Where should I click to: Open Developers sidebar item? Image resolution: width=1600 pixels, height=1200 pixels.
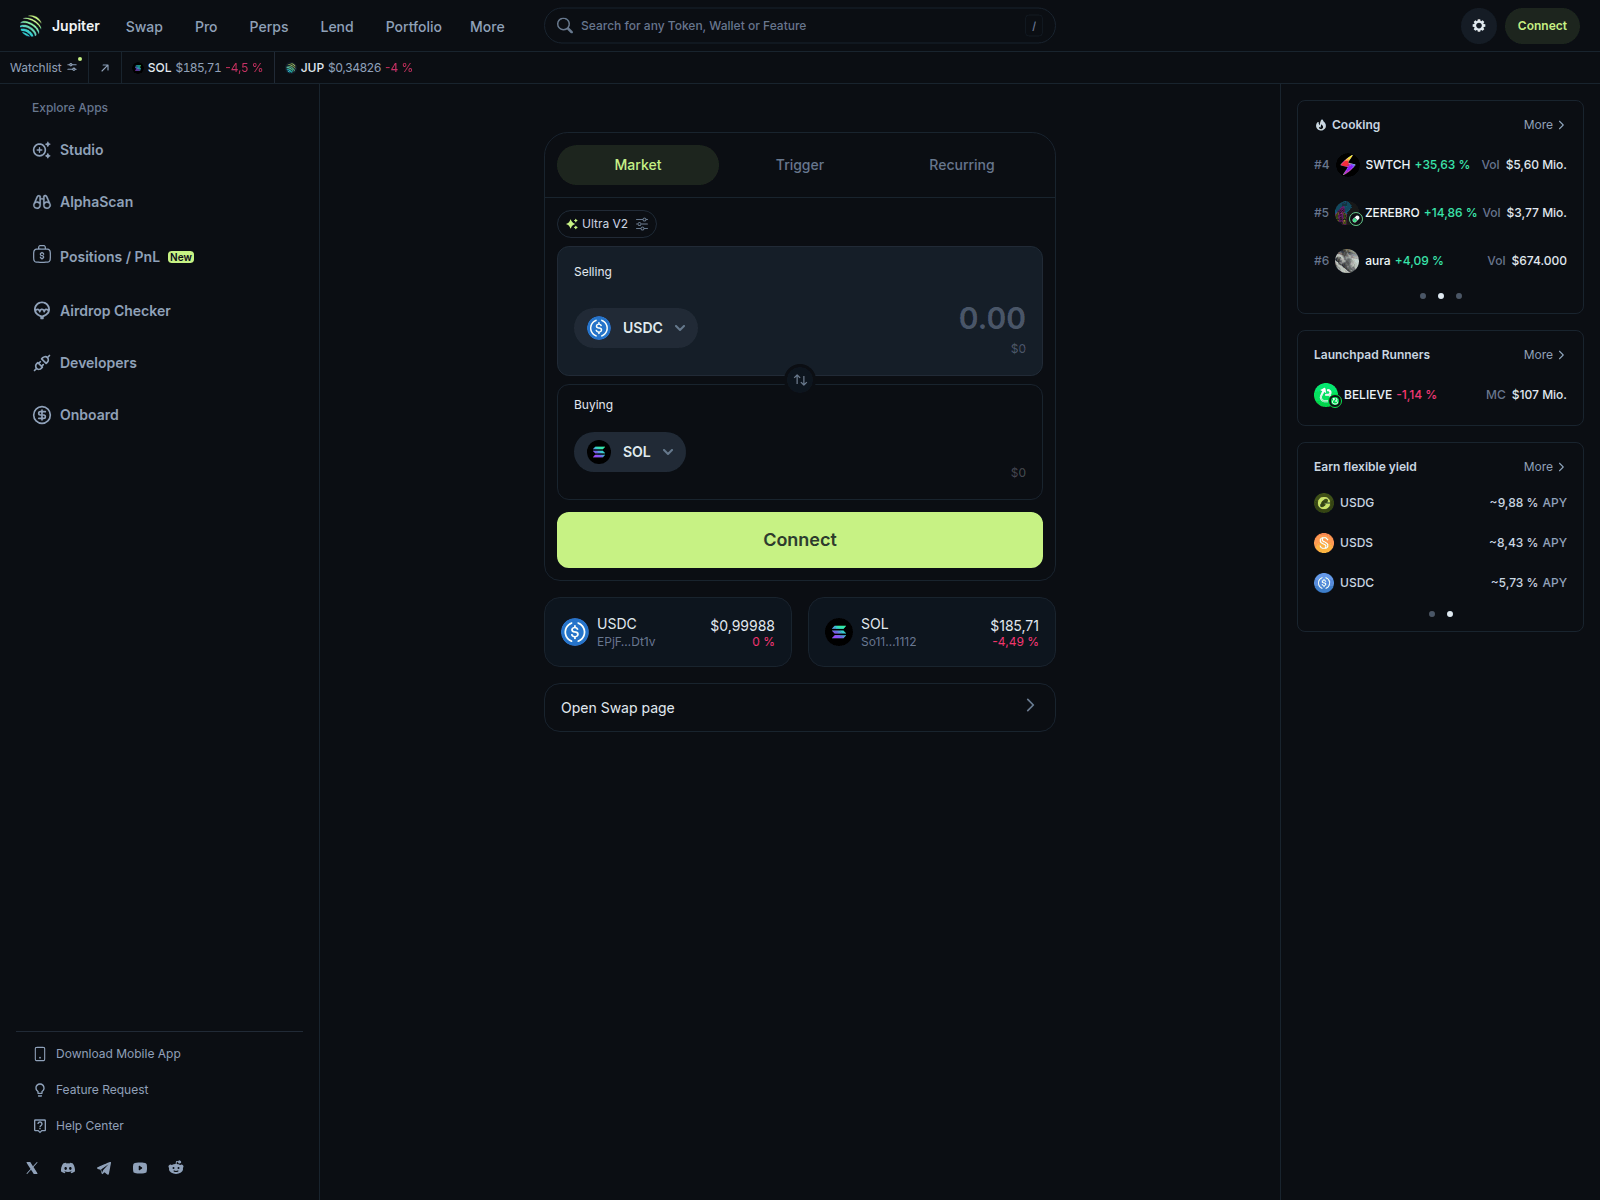tap(84, 363)
